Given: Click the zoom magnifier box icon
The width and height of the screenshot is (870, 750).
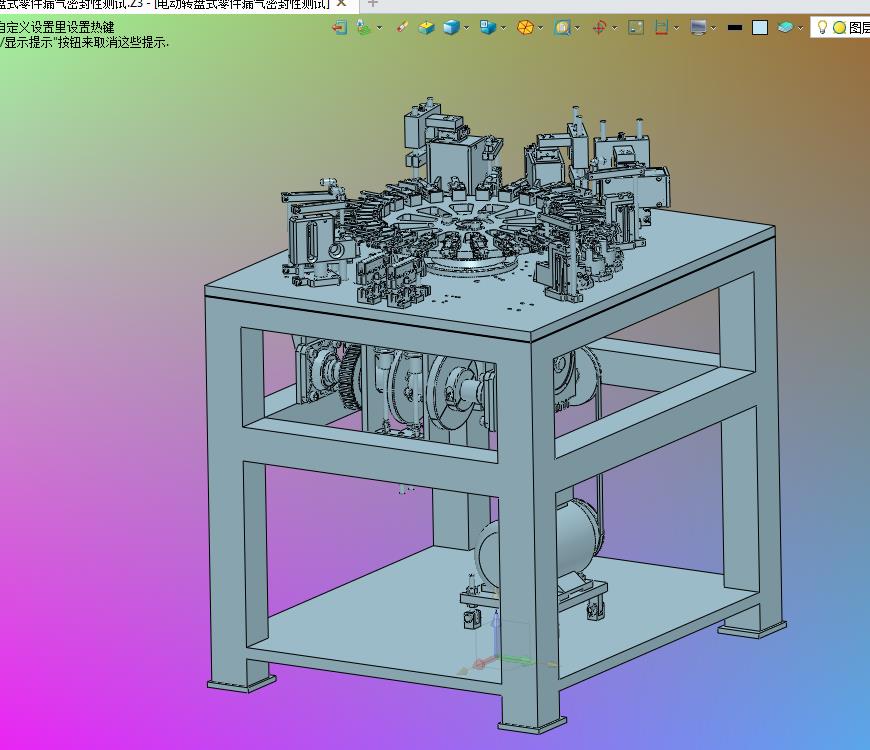Looking at the screenshot, I should (562, 27).
